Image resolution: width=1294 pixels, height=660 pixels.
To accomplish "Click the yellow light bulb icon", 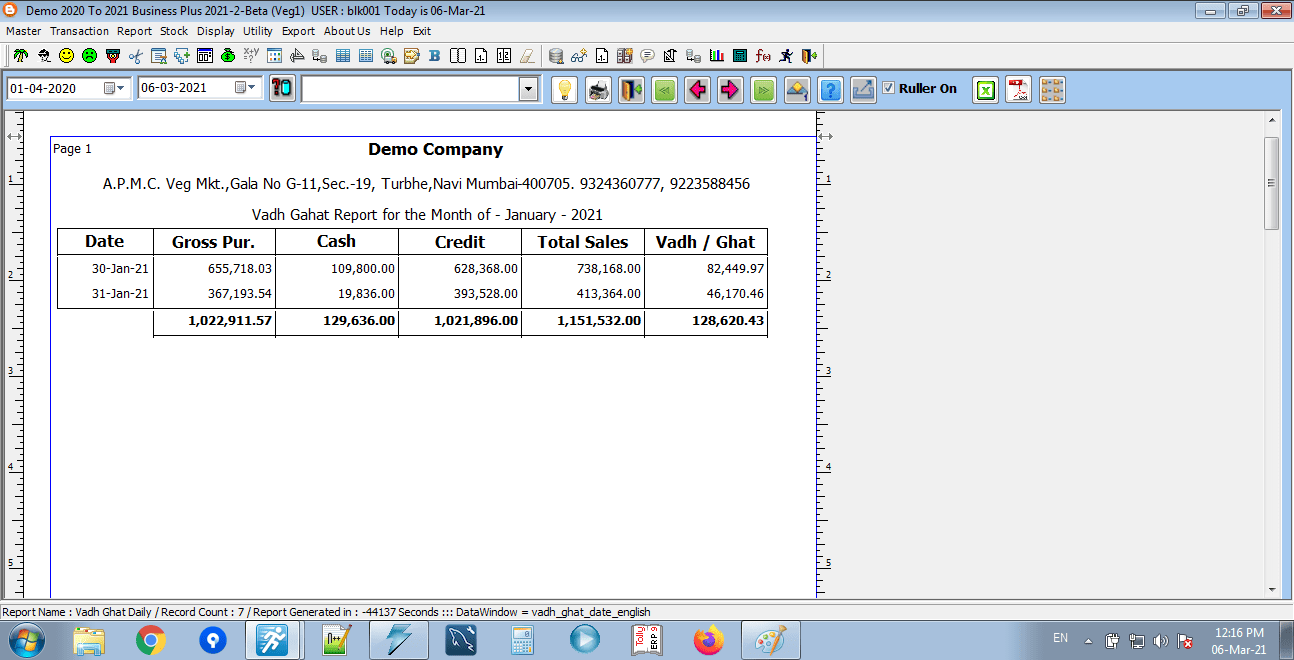I will pyautogui.click(x=565, y=90).
